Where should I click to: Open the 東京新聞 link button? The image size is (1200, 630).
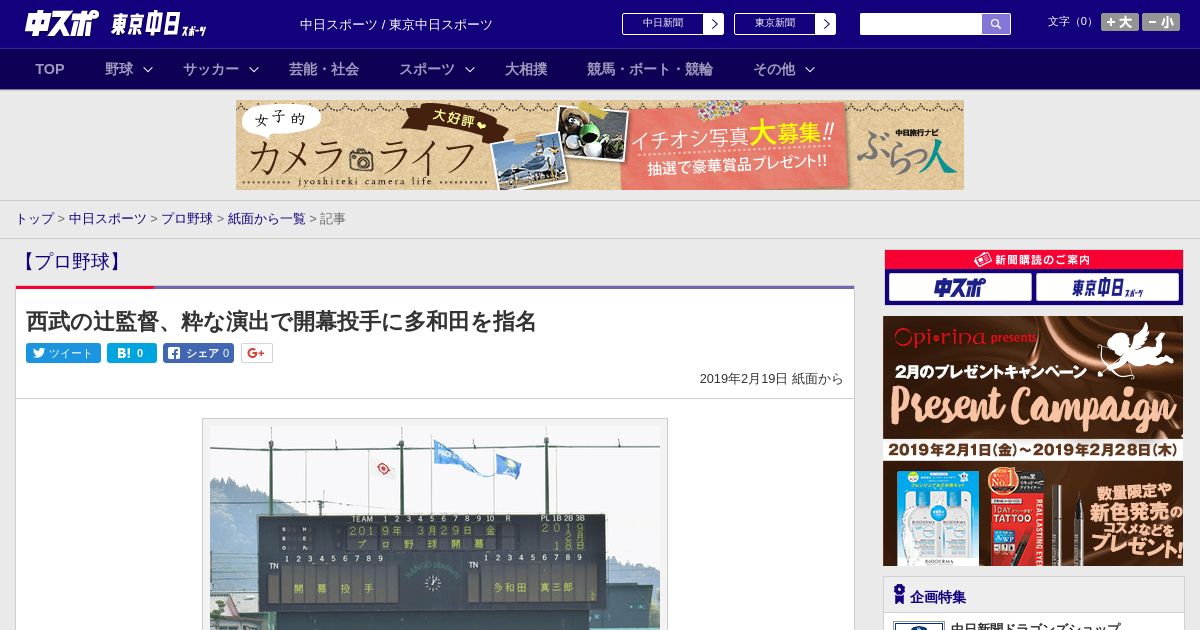pyautogui.click(x=785, y=24)
